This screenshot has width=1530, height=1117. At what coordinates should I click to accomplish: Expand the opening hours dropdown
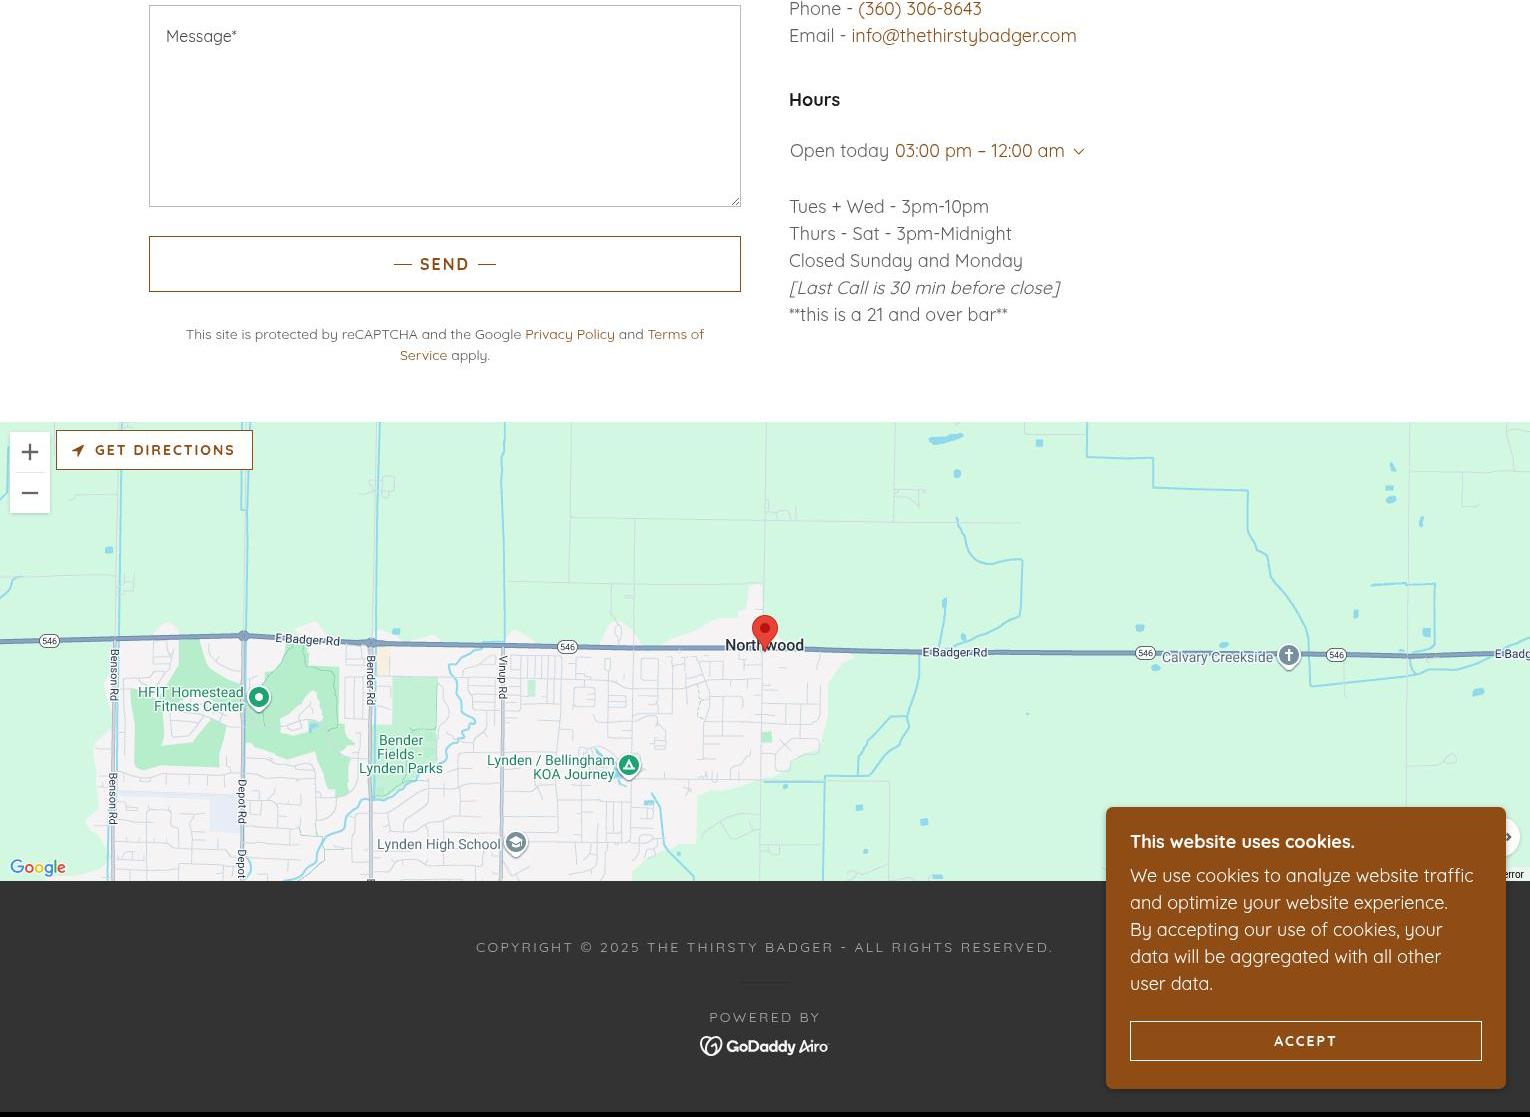pos(1078,151)
